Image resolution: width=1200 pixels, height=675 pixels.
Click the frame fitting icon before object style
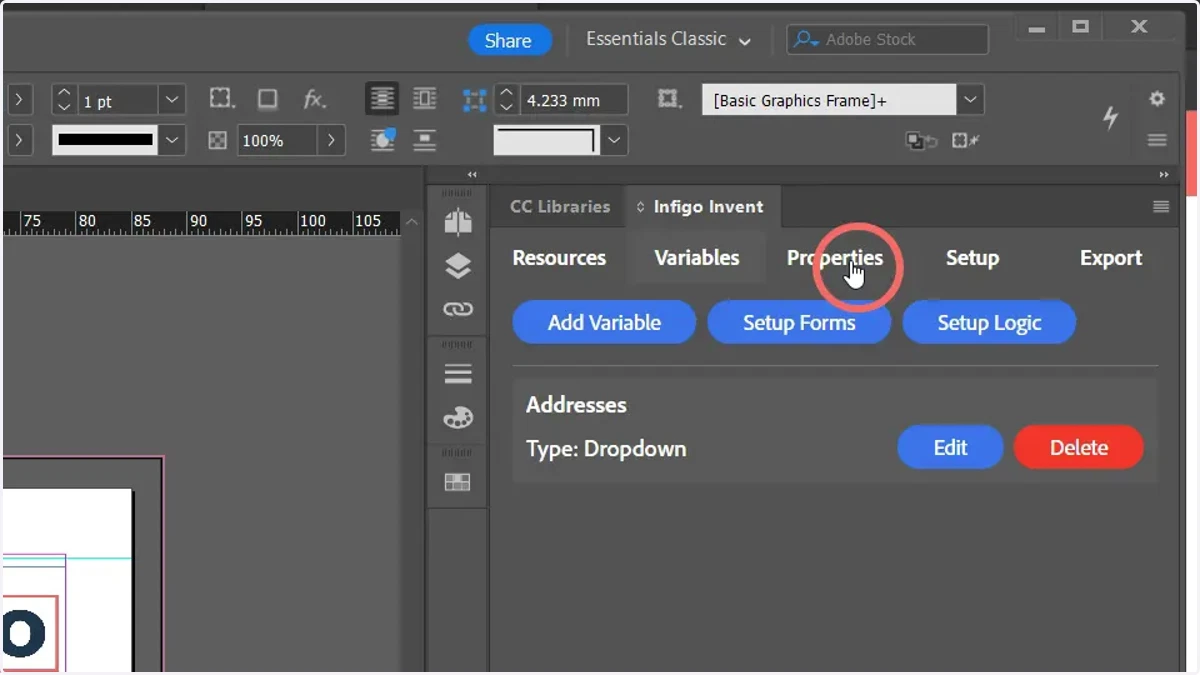[669, 99]
